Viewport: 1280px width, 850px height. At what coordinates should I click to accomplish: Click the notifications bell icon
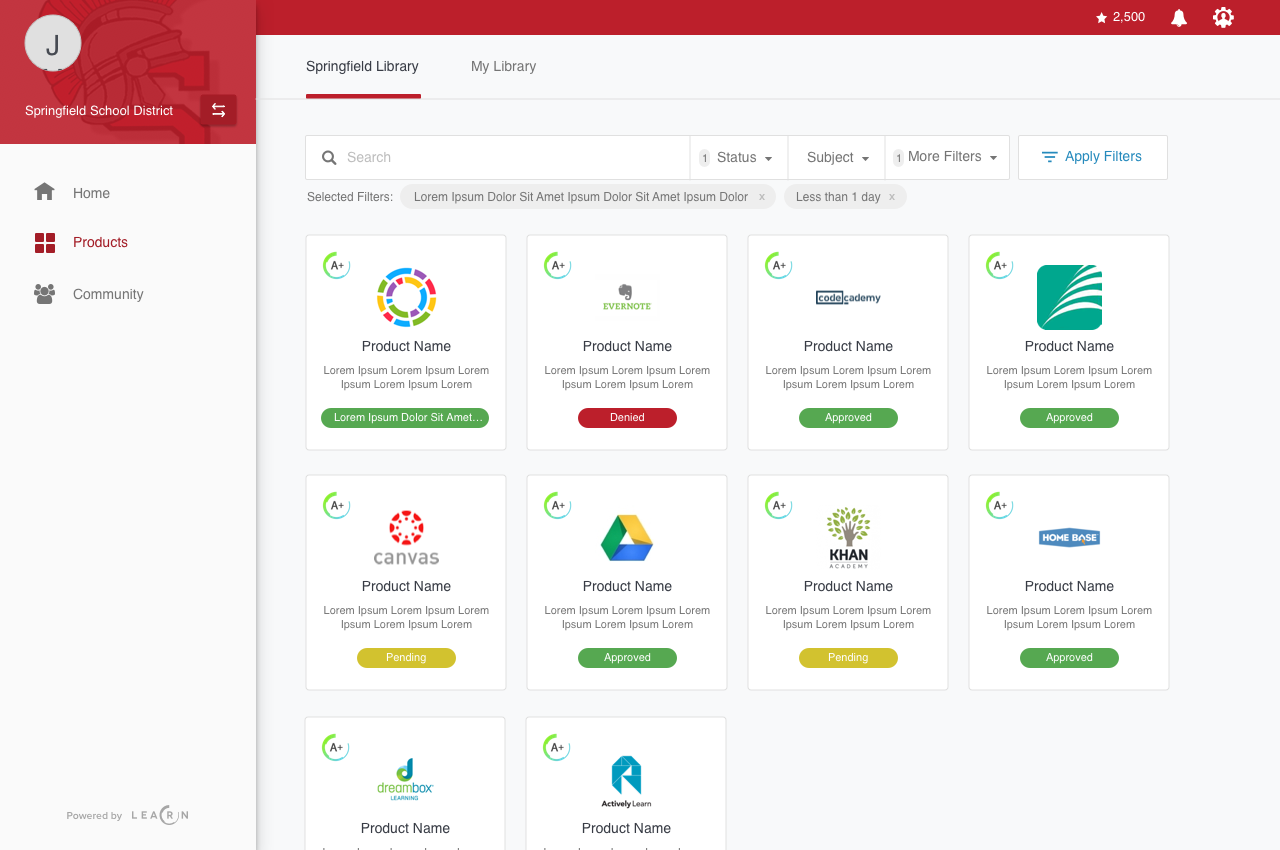1179,18
